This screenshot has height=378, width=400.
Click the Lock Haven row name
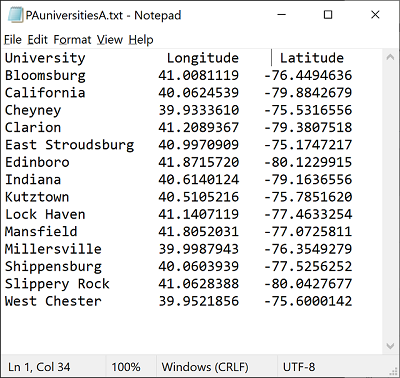[x=45, y=214]
